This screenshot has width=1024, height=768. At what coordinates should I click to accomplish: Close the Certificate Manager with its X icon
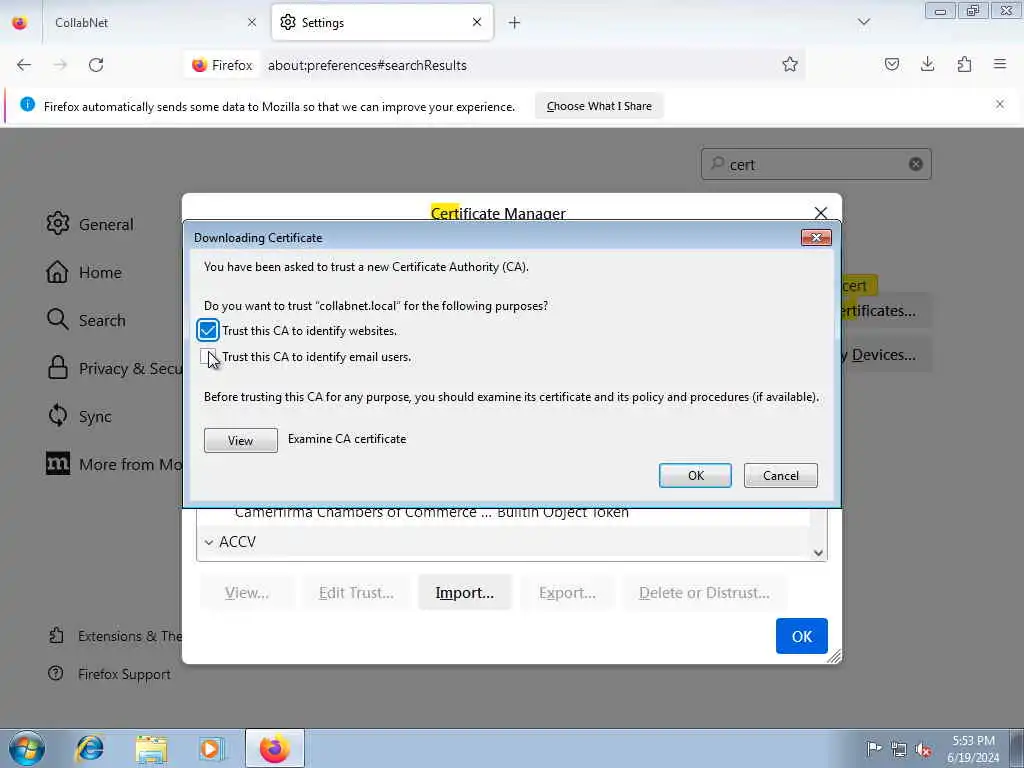click(821, 213)
